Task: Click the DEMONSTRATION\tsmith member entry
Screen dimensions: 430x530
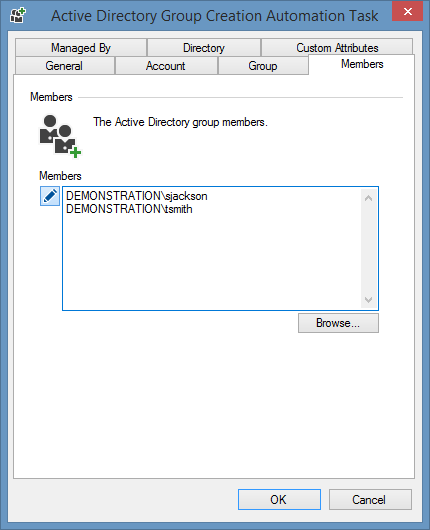Action: [129, 209]
